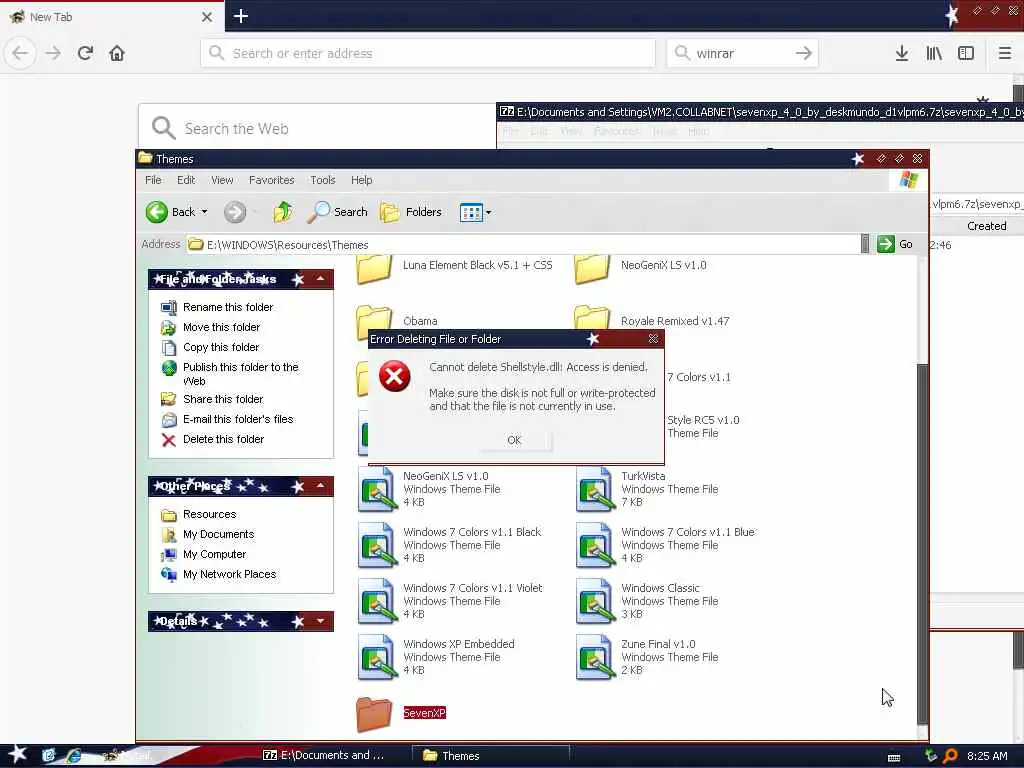Screen dimensions: 1024x768
Task: Select the TurkVista theme file icon
Action: (x=595, y=490)
